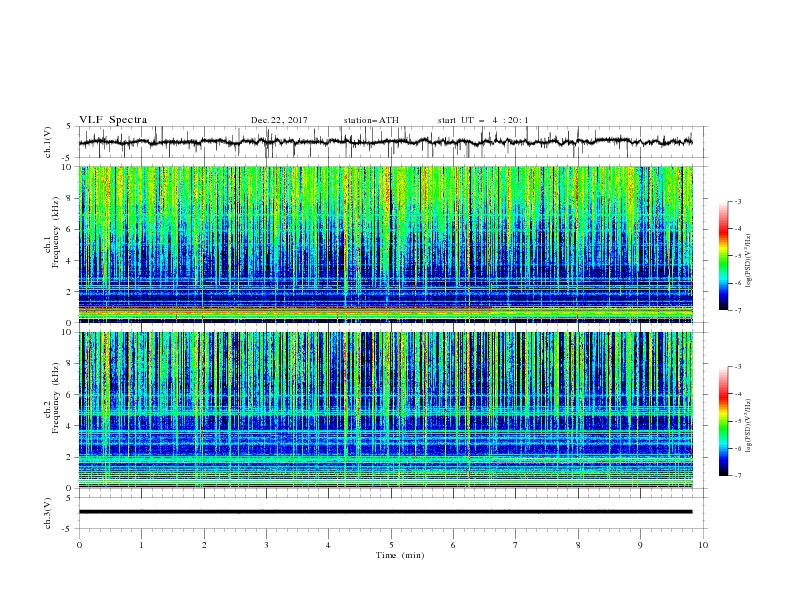Click the '5' tick on time axis
792x612 pixels.
[x=391, y=545]
